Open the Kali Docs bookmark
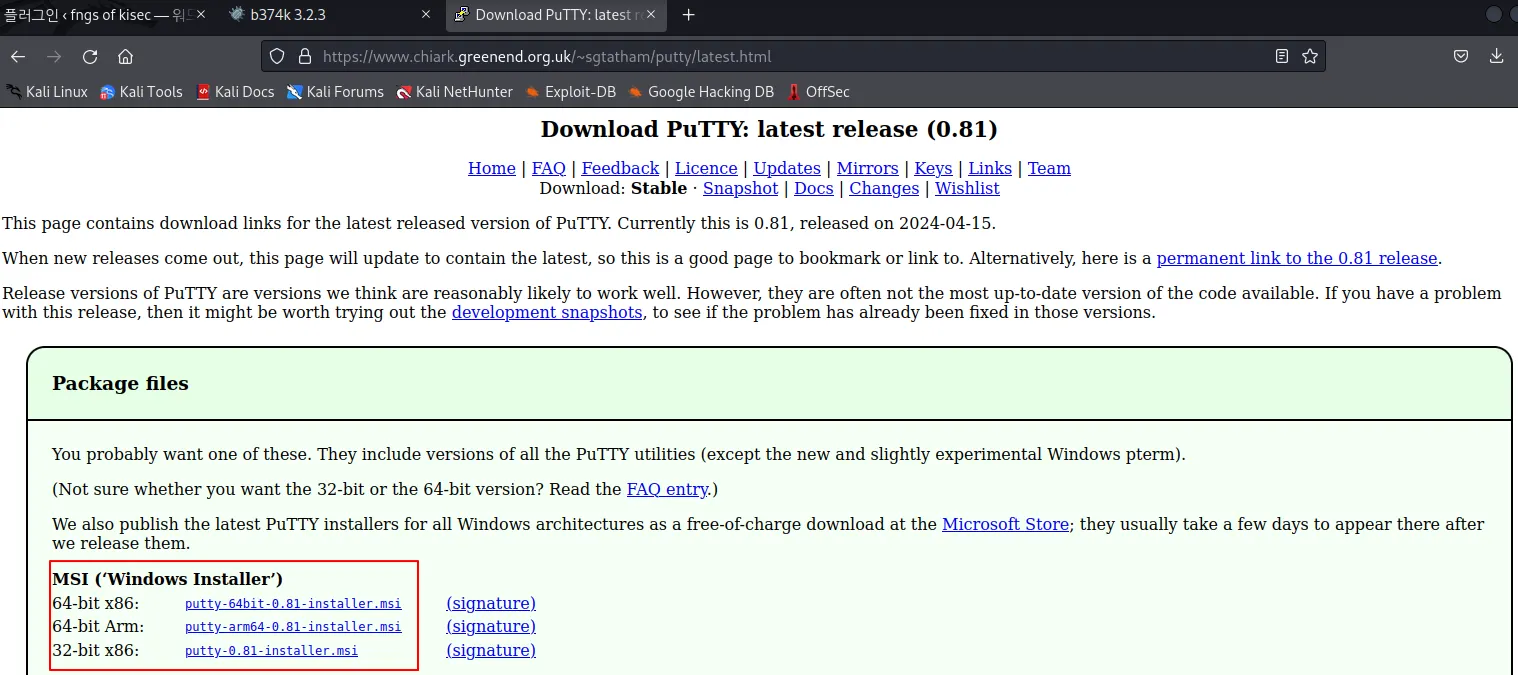Screen dimensions: 1518x675 [235, 91]
